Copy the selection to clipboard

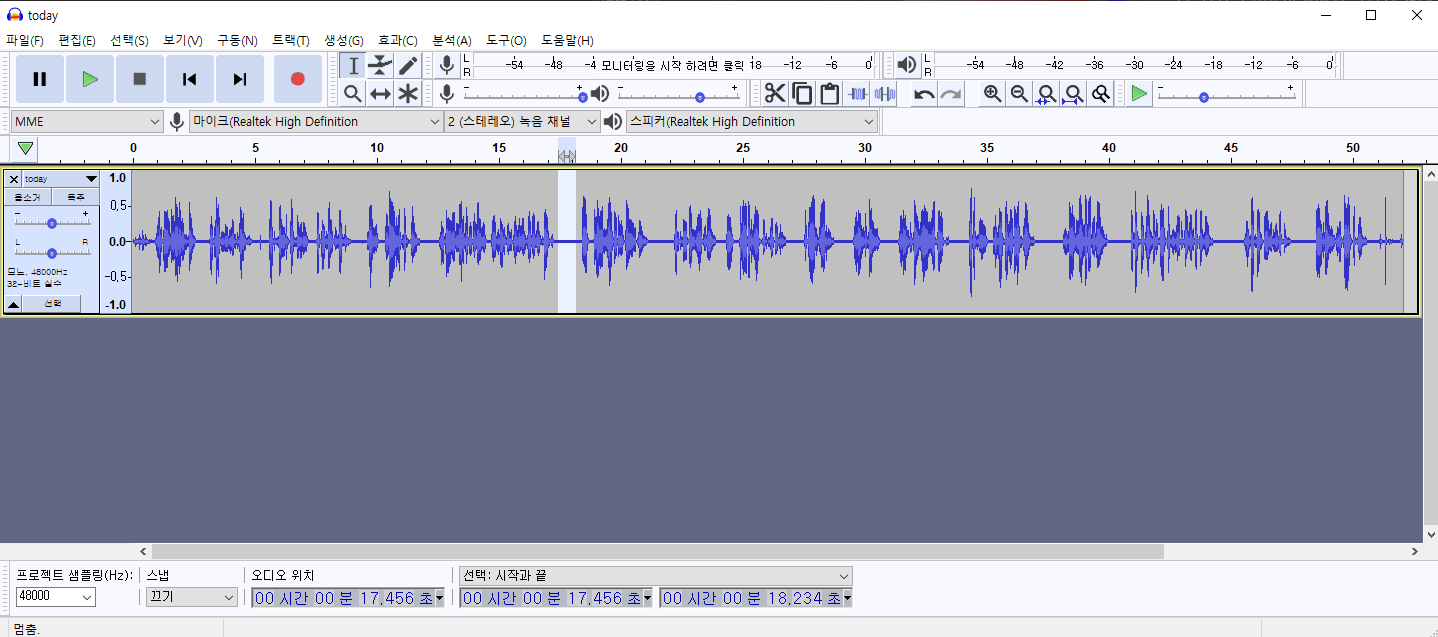coord(802,94)
